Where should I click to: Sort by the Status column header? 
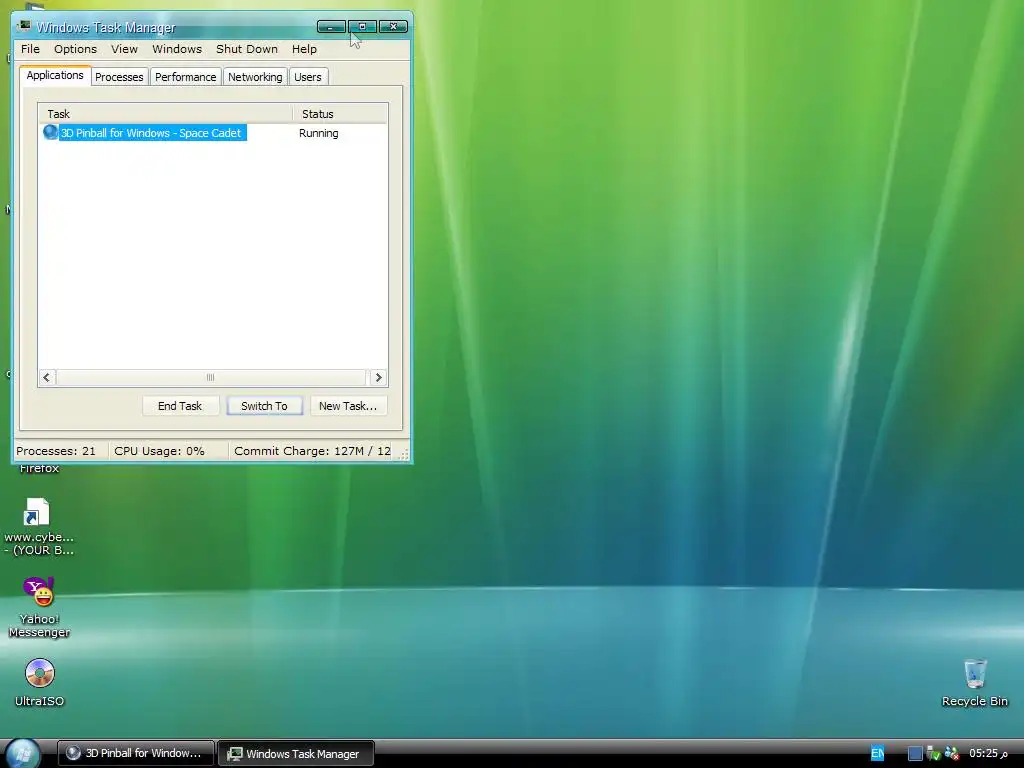340,114
